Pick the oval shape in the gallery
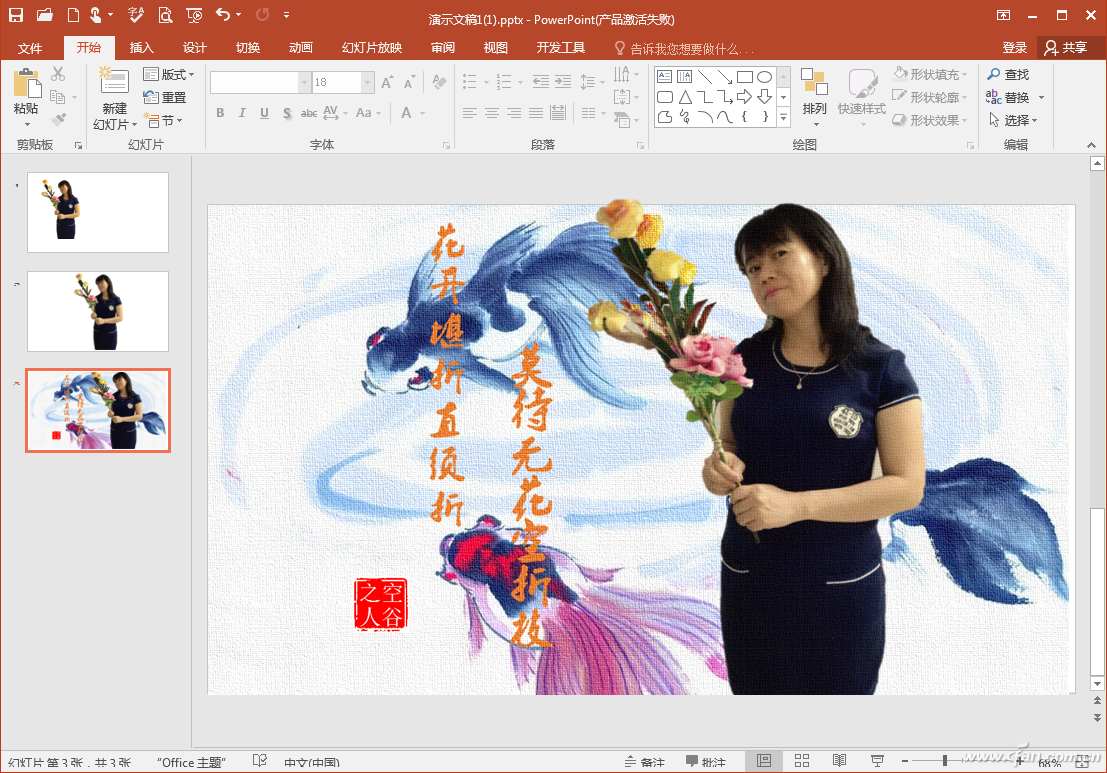Screen dimensions: 1107x773 click(765, 77)
